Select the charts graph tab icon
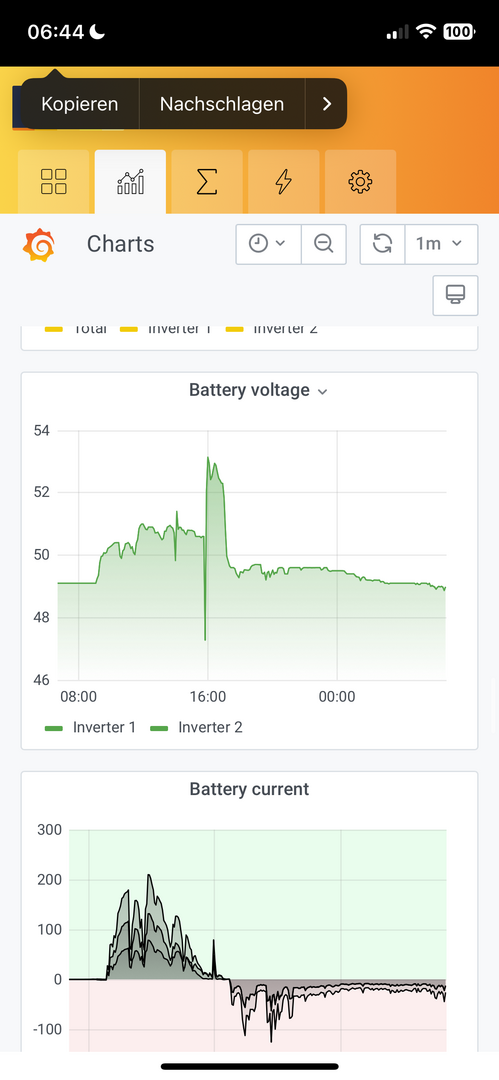Viewport: 499px width, 1080px height. tap(130, 182)
